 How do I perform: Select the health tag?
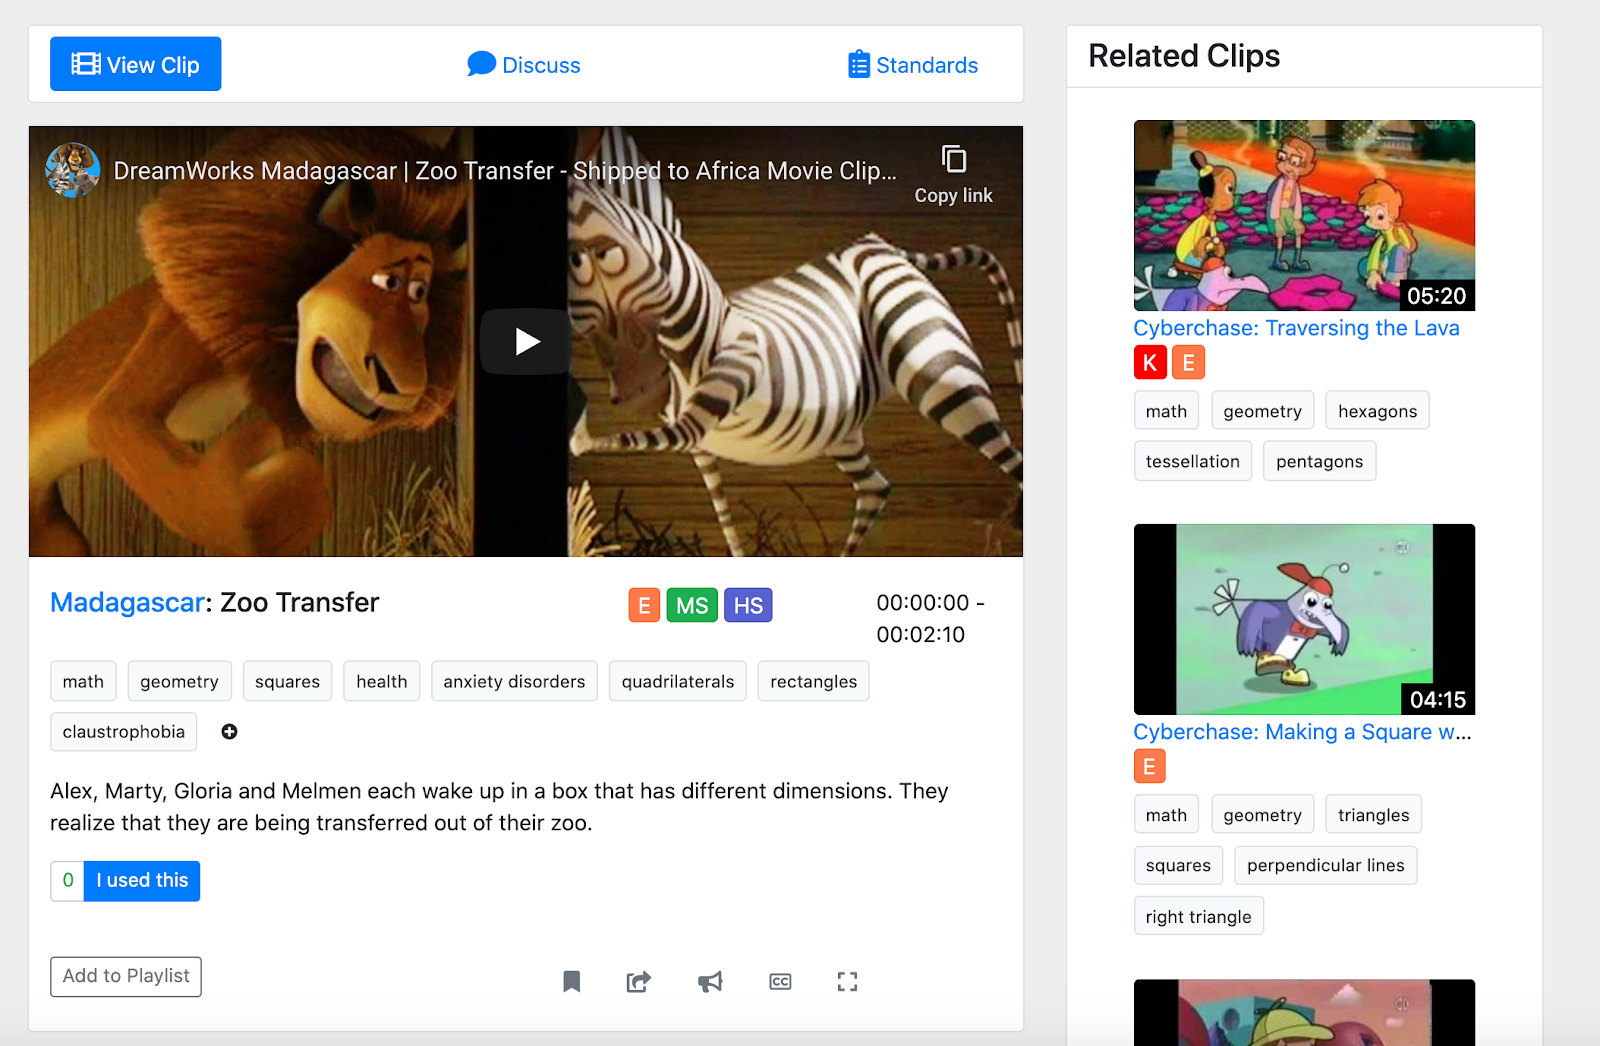382,681
